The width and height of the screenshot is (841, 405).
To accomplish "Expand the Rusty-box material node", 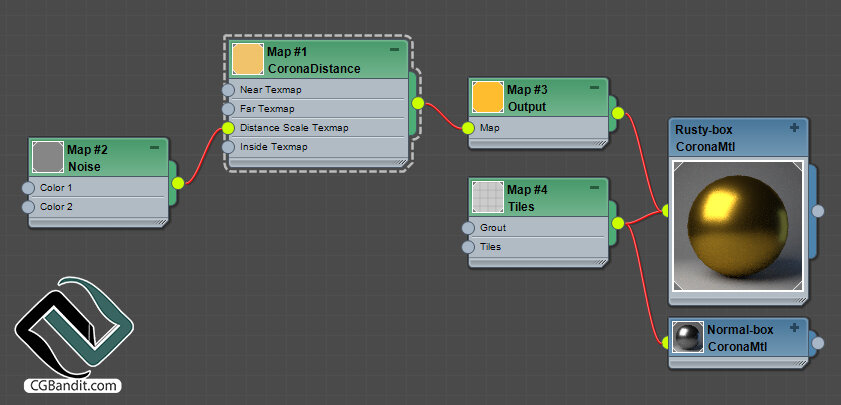I will coord(794,127).
